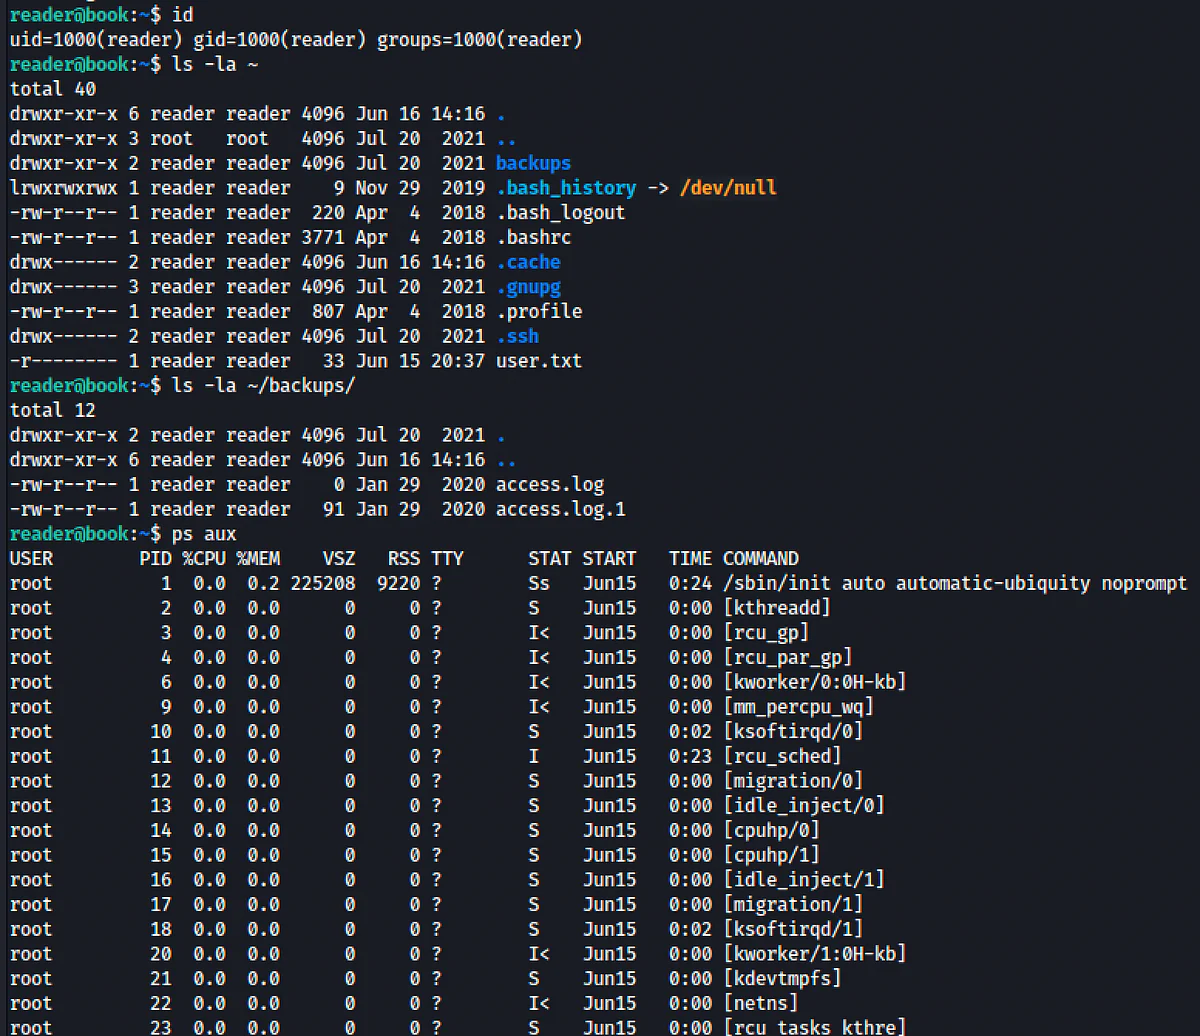1200x1036 pixels.
Task: Click the [mm_percpu_wq] process name
Action: [x=798, y=707]
